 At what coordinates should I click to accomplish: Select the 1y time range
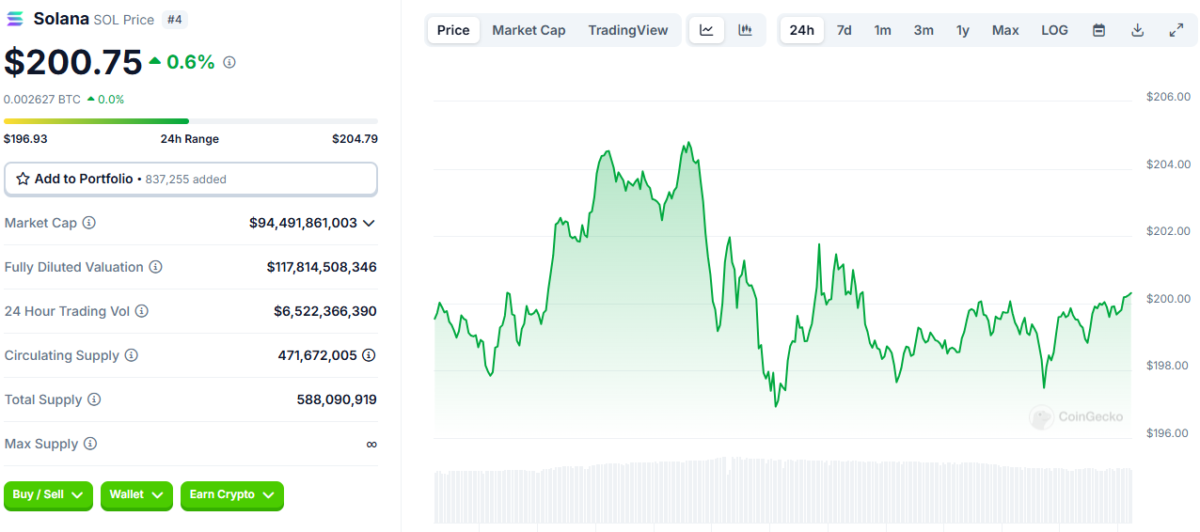tap(962, 30)
